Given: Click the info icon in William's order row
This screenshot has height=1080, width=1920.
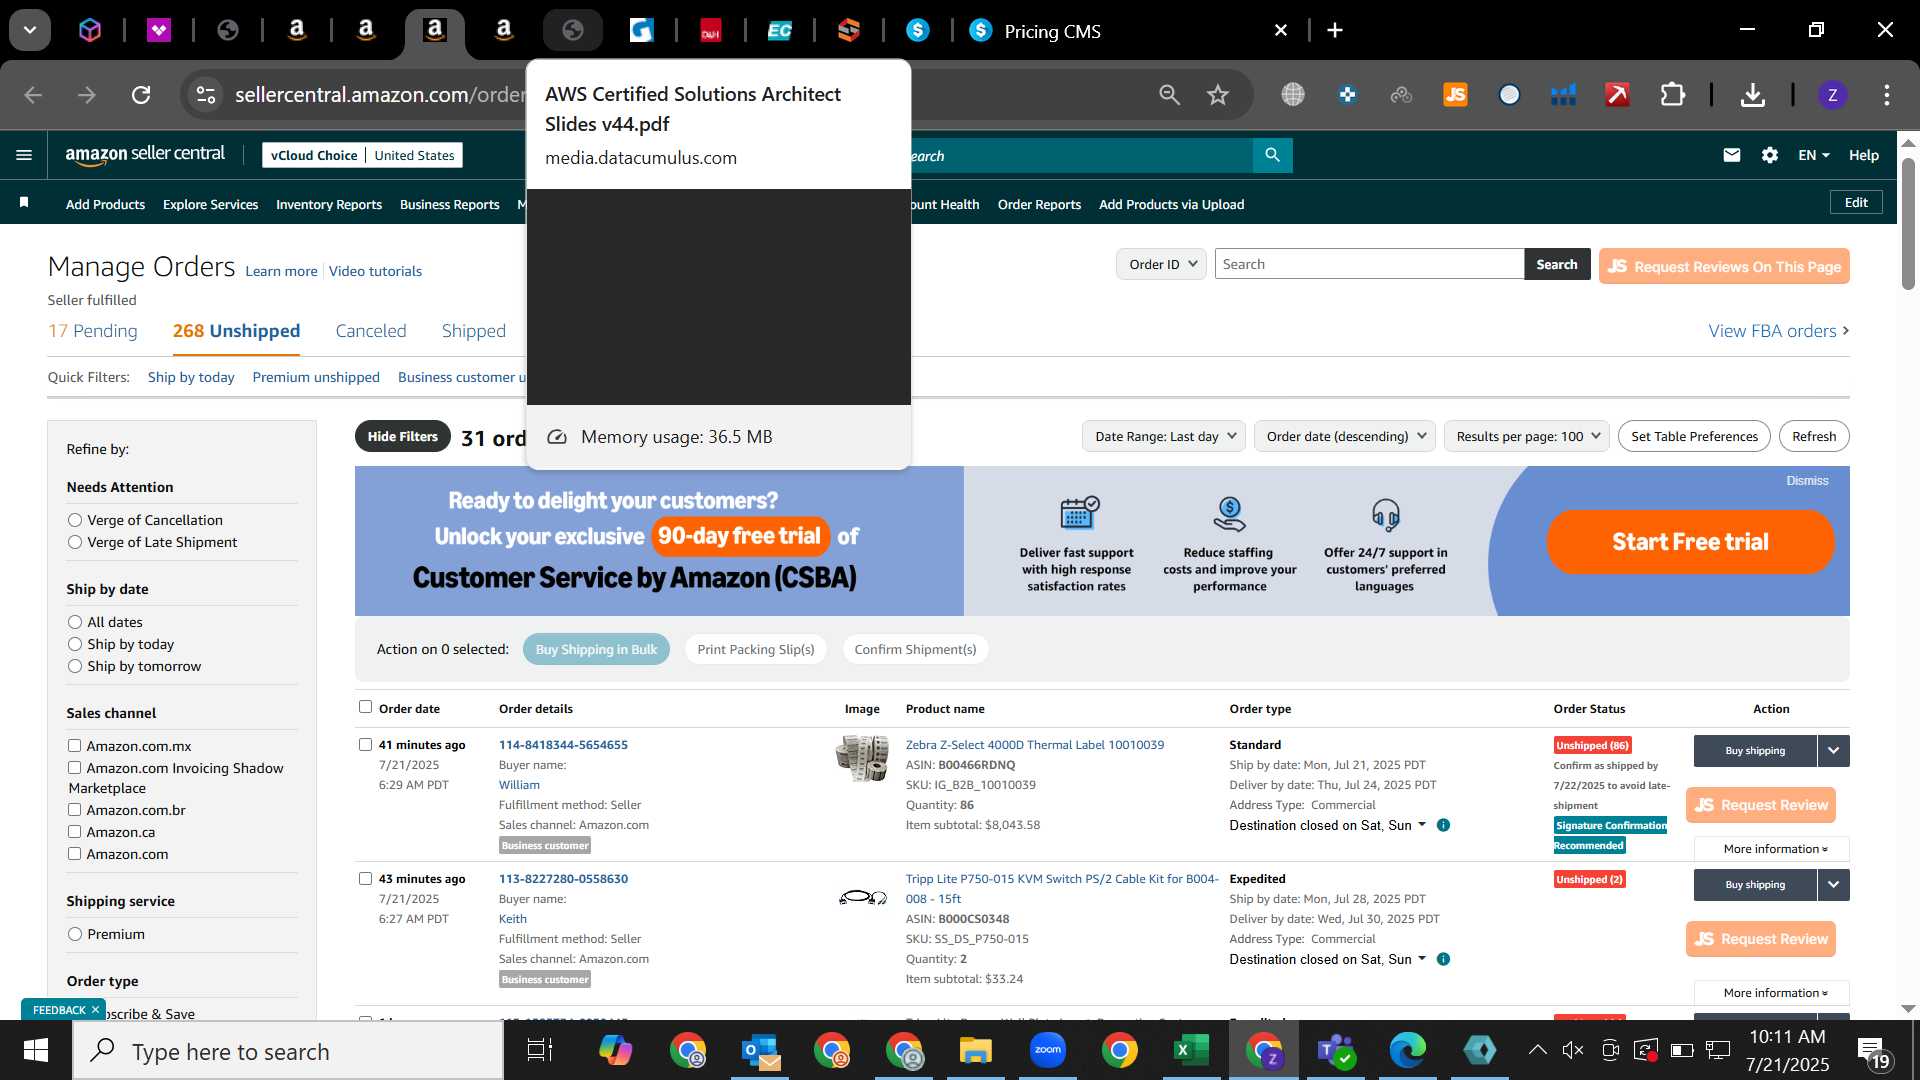Looking at the screenshot, I should point(1443,825).
